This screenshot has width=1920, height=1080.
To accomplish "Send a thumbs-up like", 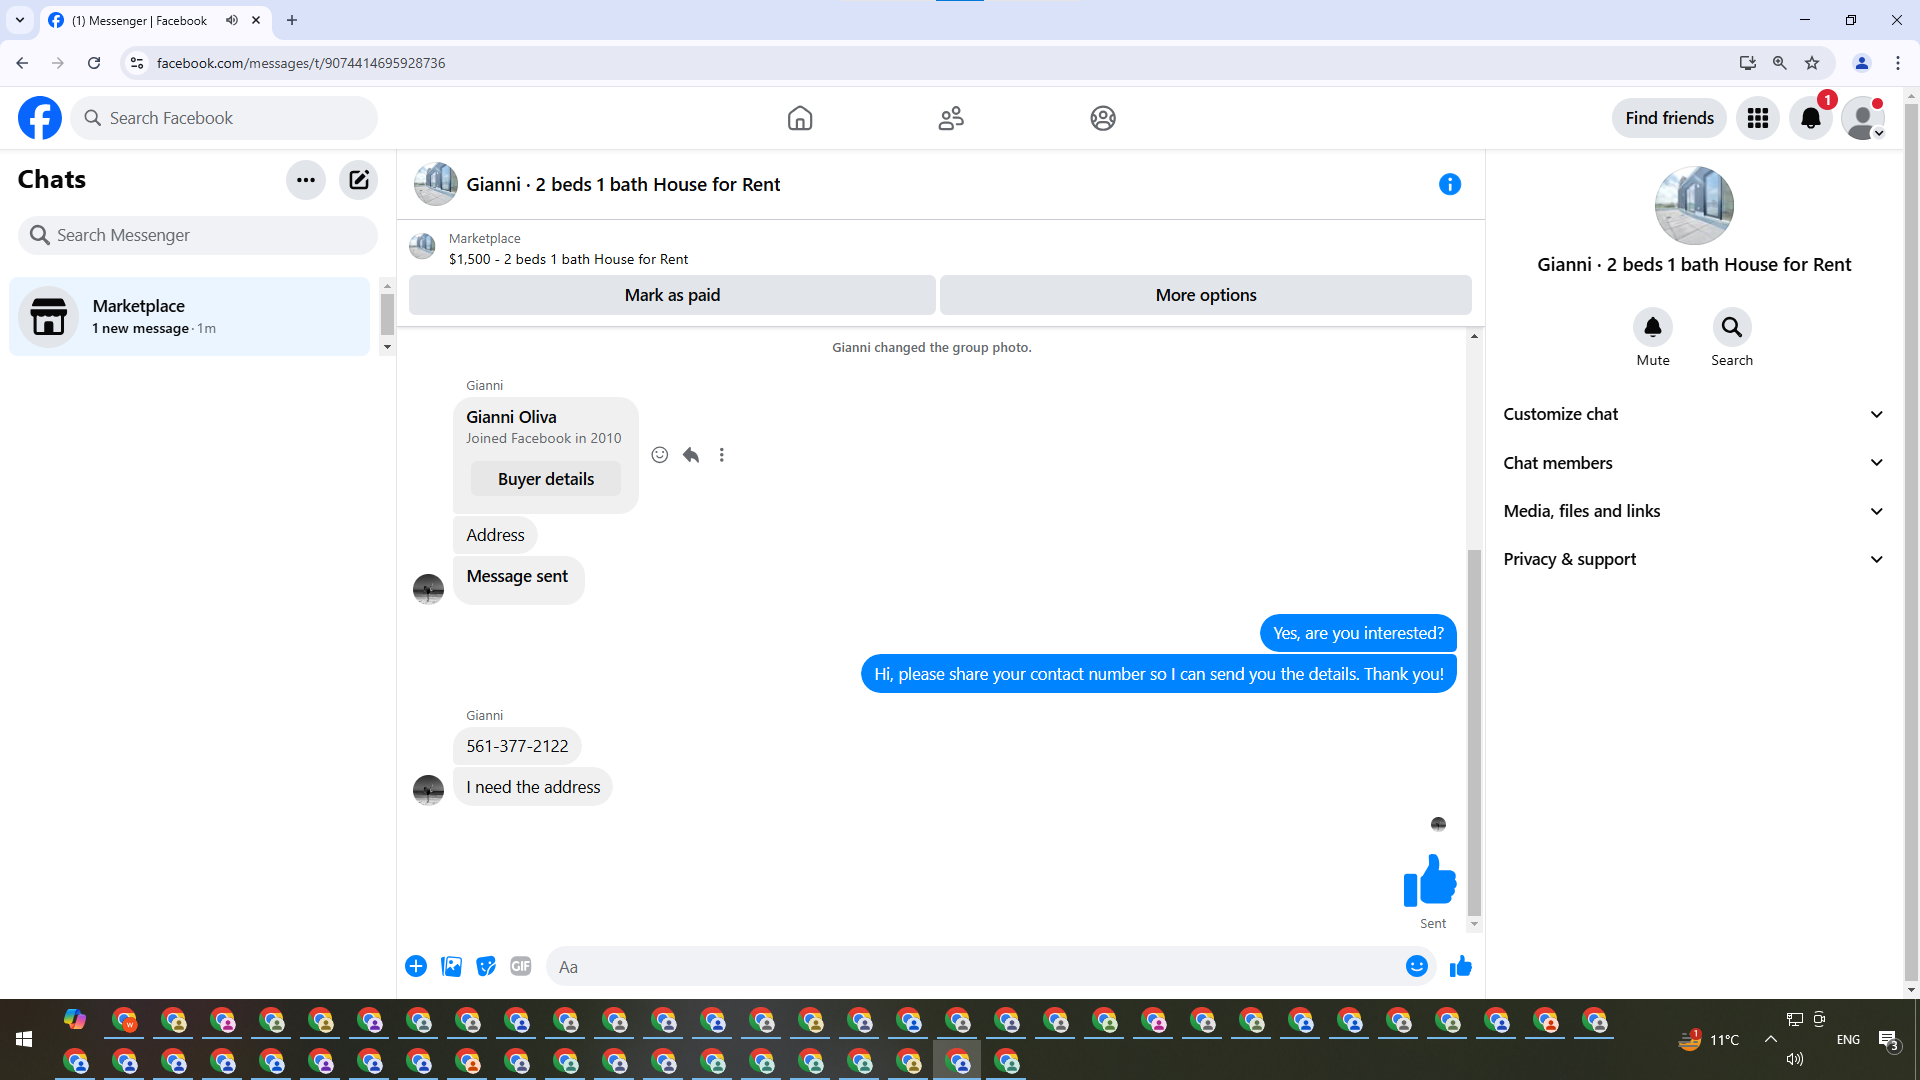I will point(1460,966).
